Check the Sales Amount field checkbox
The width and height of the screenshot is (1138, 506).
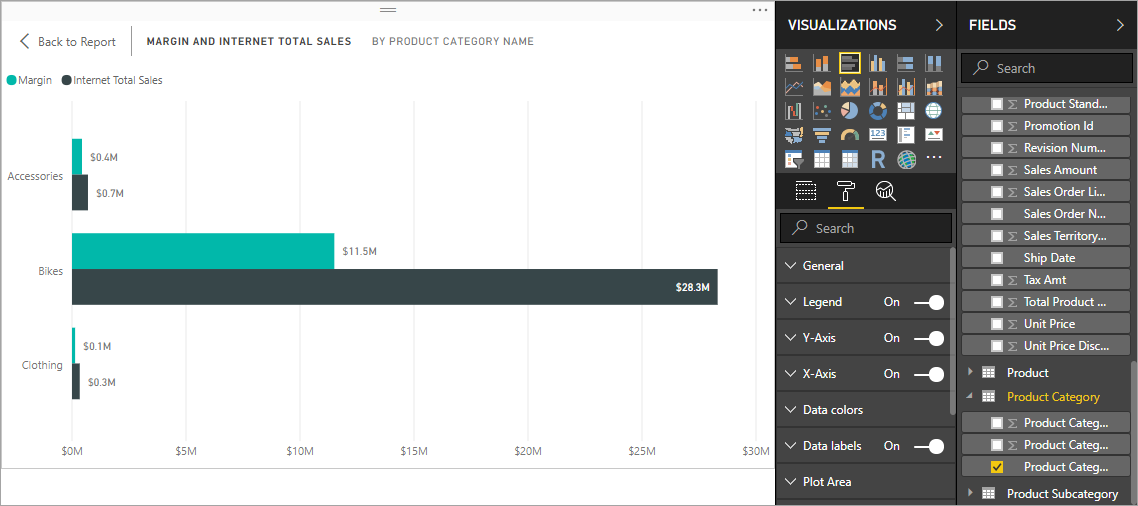997,170
